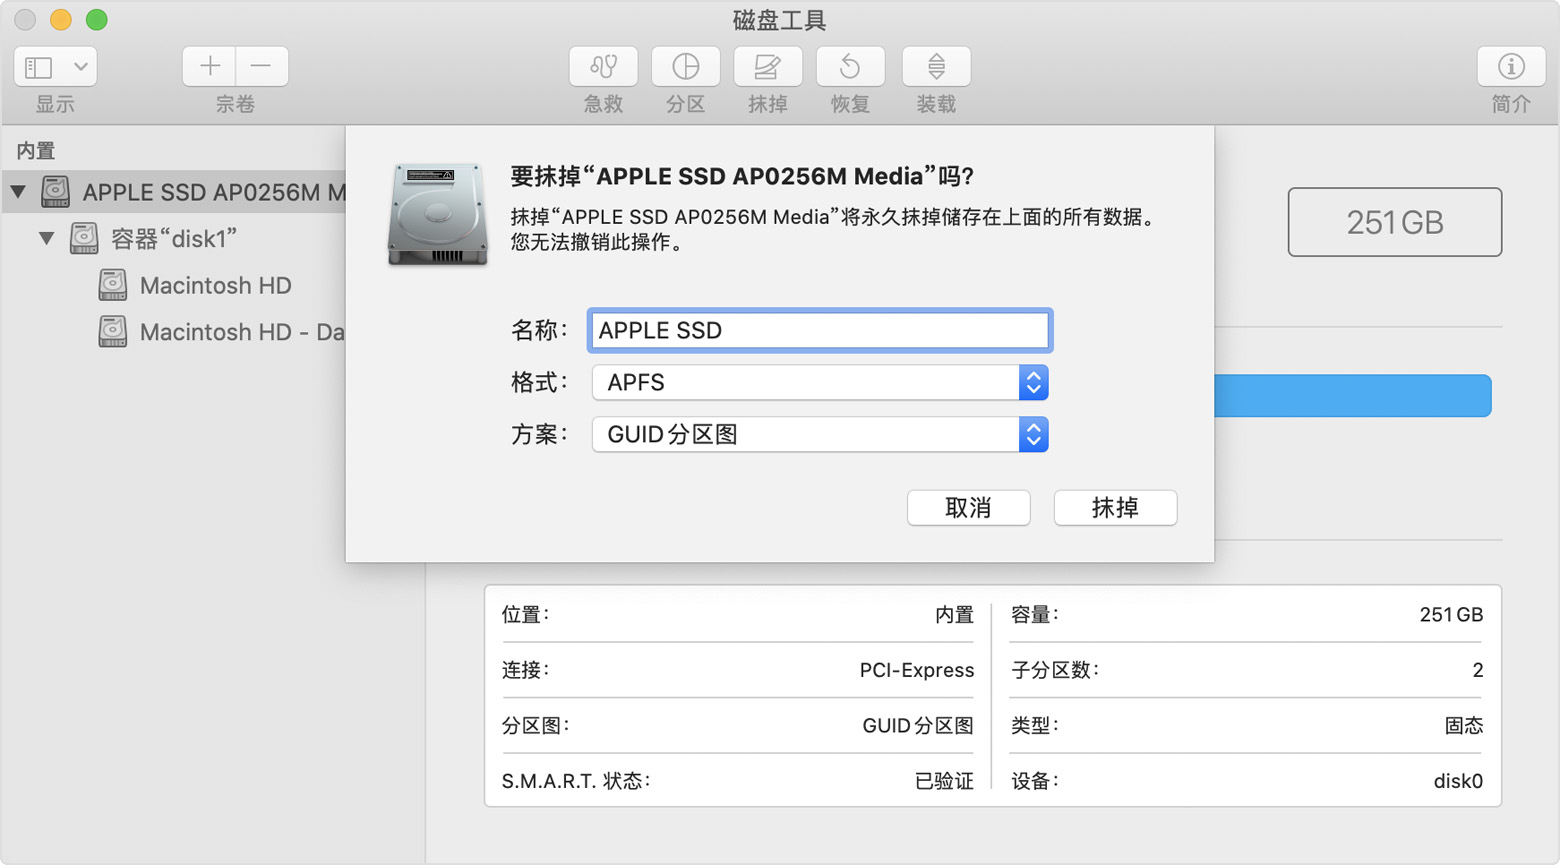Select Macintosh HD in the sidebar
Screen dimensions: 1560x866
point(216,285)
